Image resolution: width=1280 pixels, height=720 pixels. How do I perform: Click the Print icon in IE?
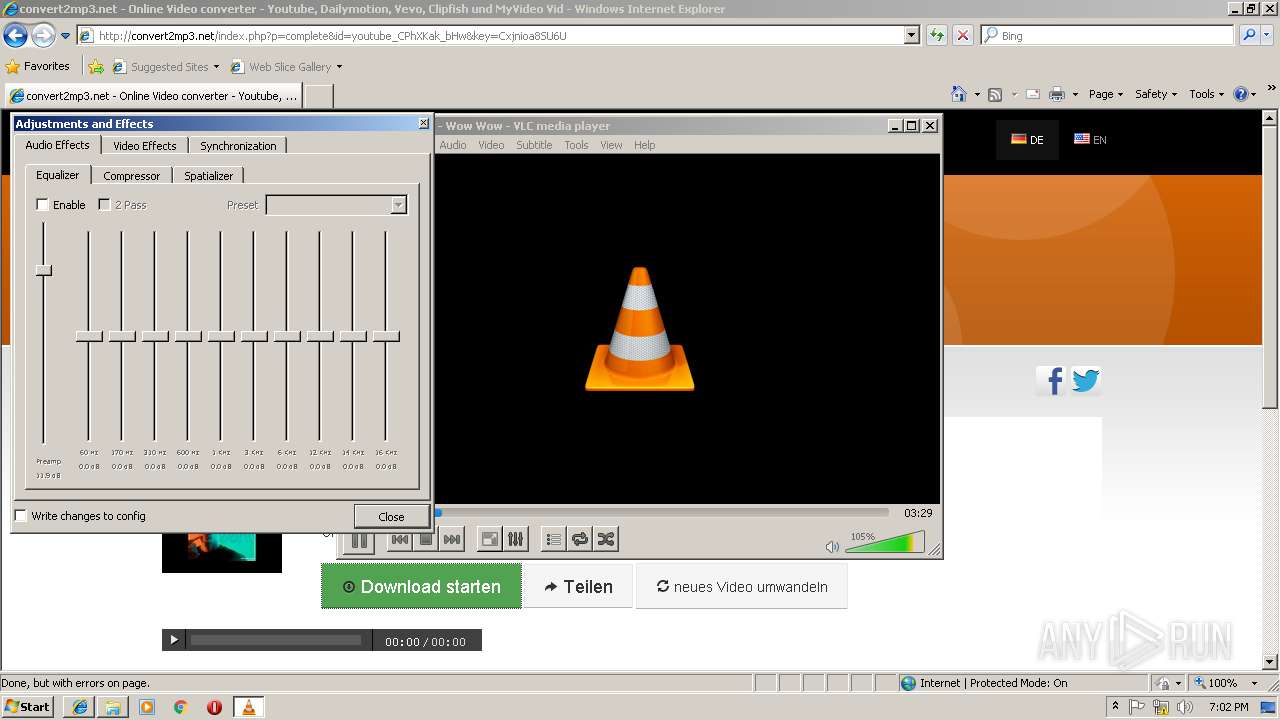point(1056,94)
